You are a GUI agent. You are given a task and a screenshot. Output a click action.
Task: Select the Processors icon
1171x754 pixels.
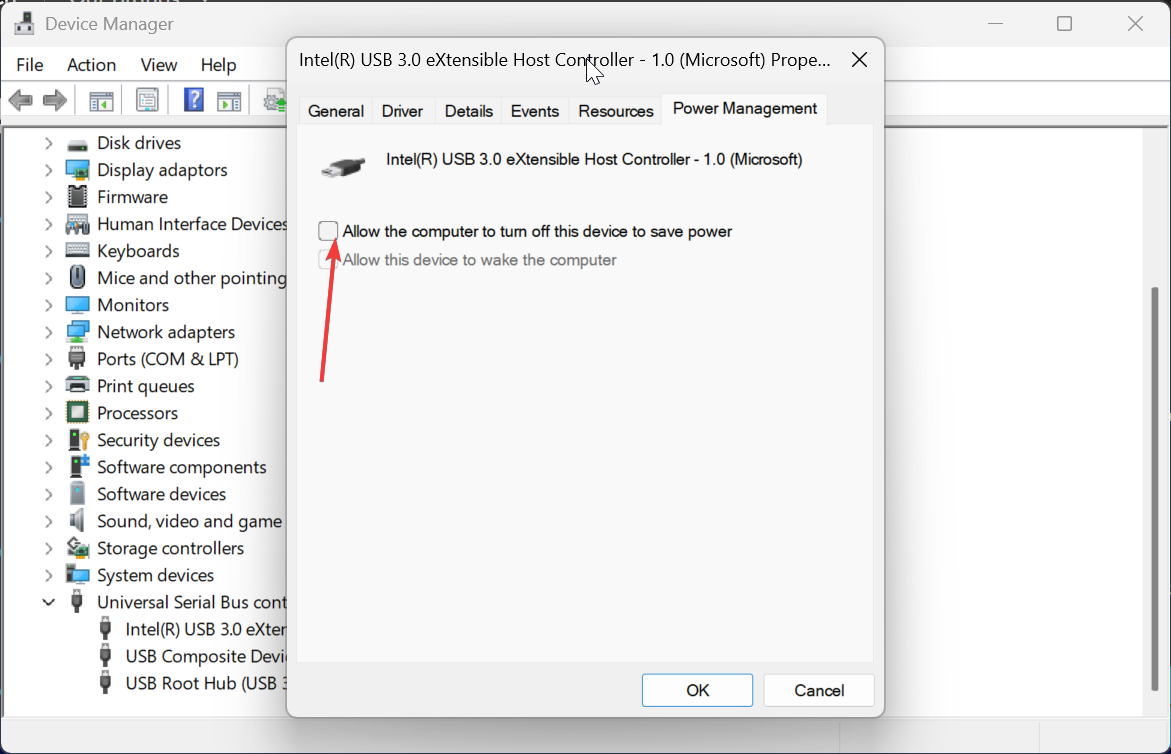coord(77,412)
